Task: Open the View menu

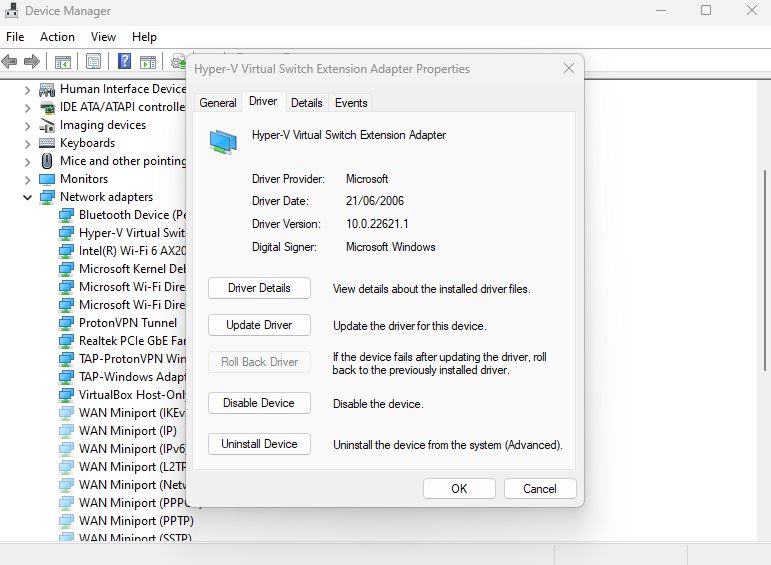Action: coord(103,37)
